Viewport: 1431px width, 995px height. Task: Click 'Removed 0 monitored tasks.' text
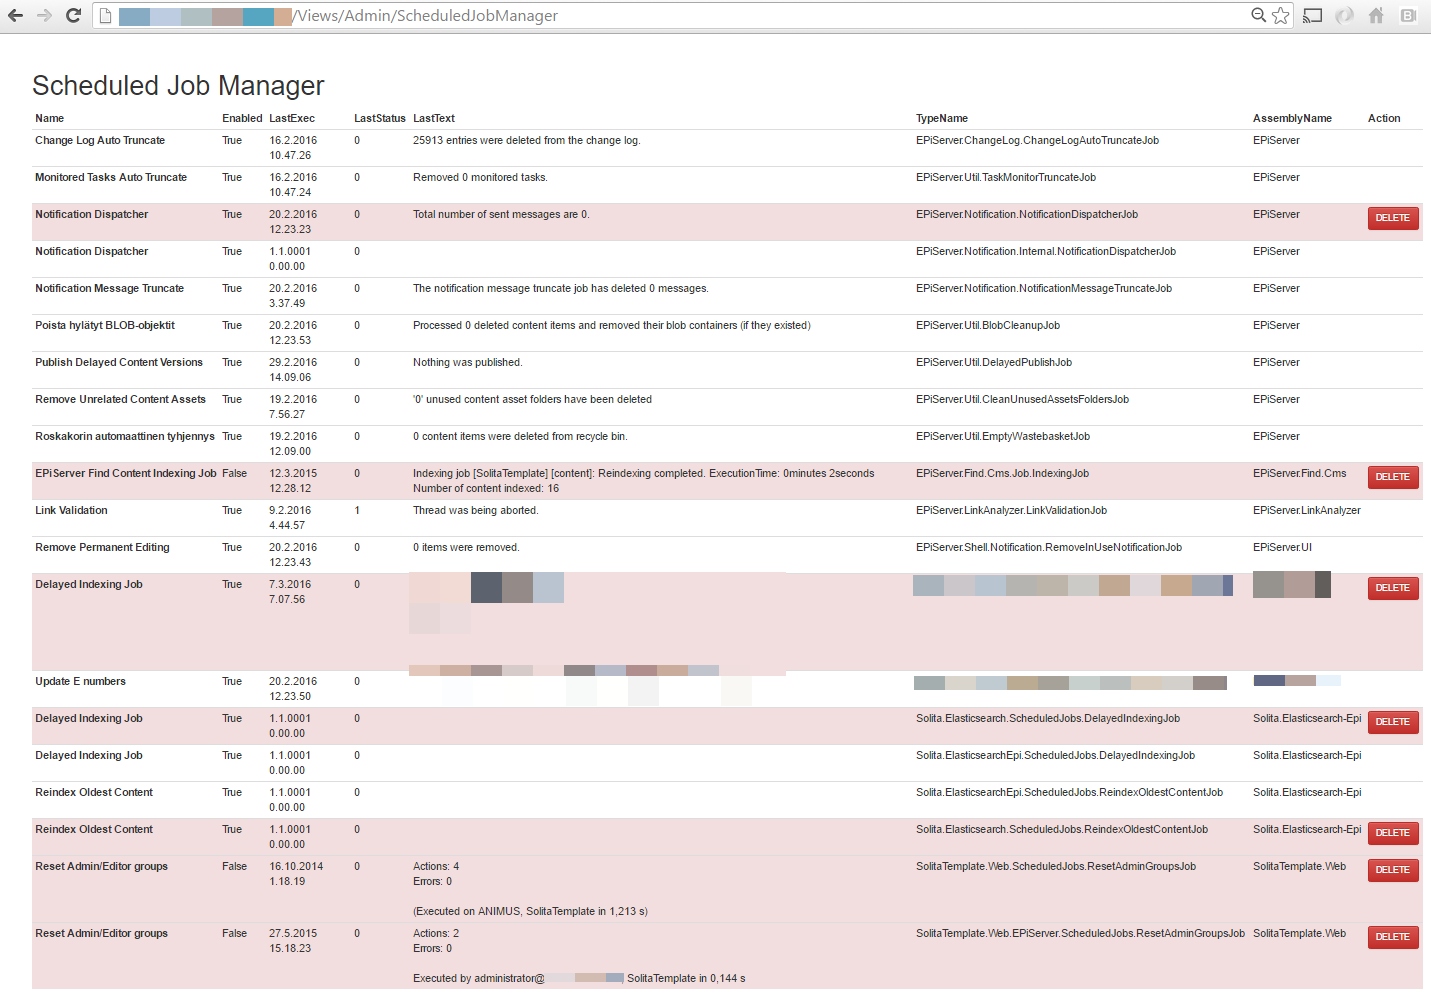(x=480, y=177)
